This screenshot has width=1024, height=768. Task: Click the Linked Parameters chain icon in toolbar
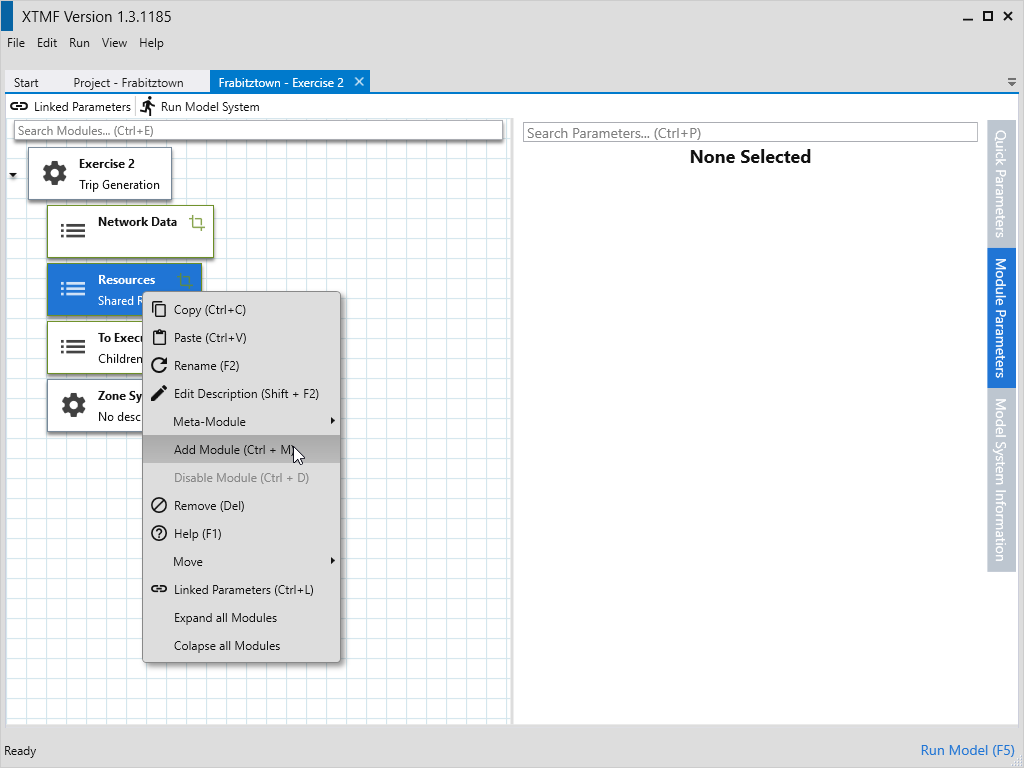19,106
